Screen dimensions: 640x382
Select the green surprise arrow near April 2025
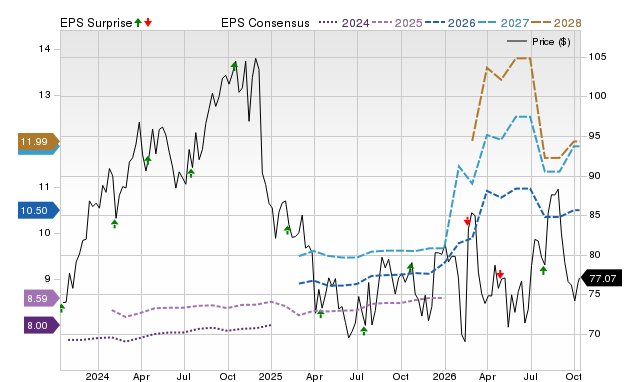point(321,313)
